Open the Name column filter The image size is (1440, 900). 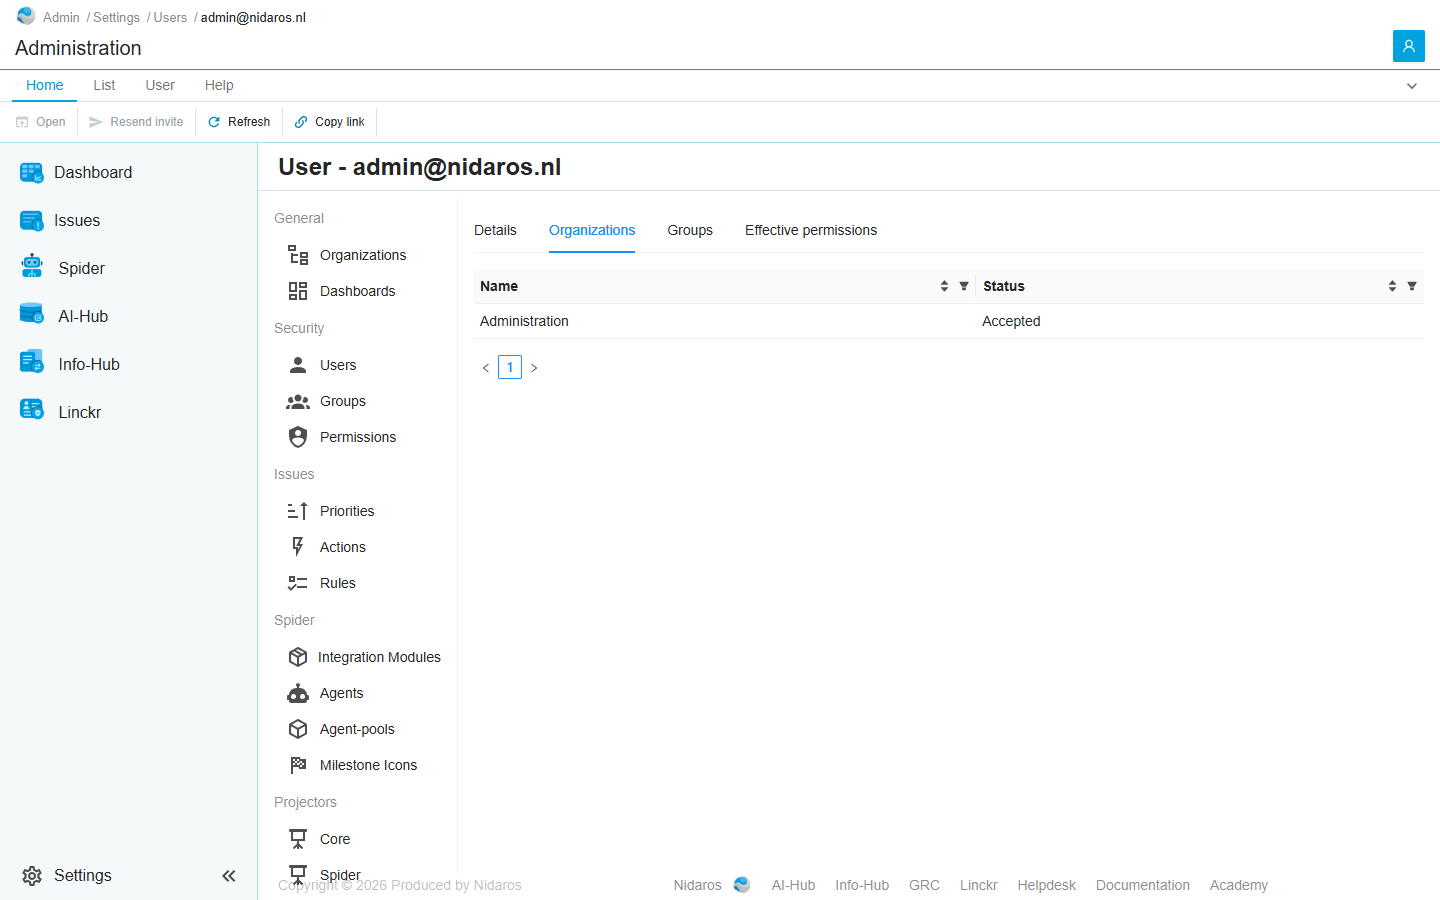point(964,286)
